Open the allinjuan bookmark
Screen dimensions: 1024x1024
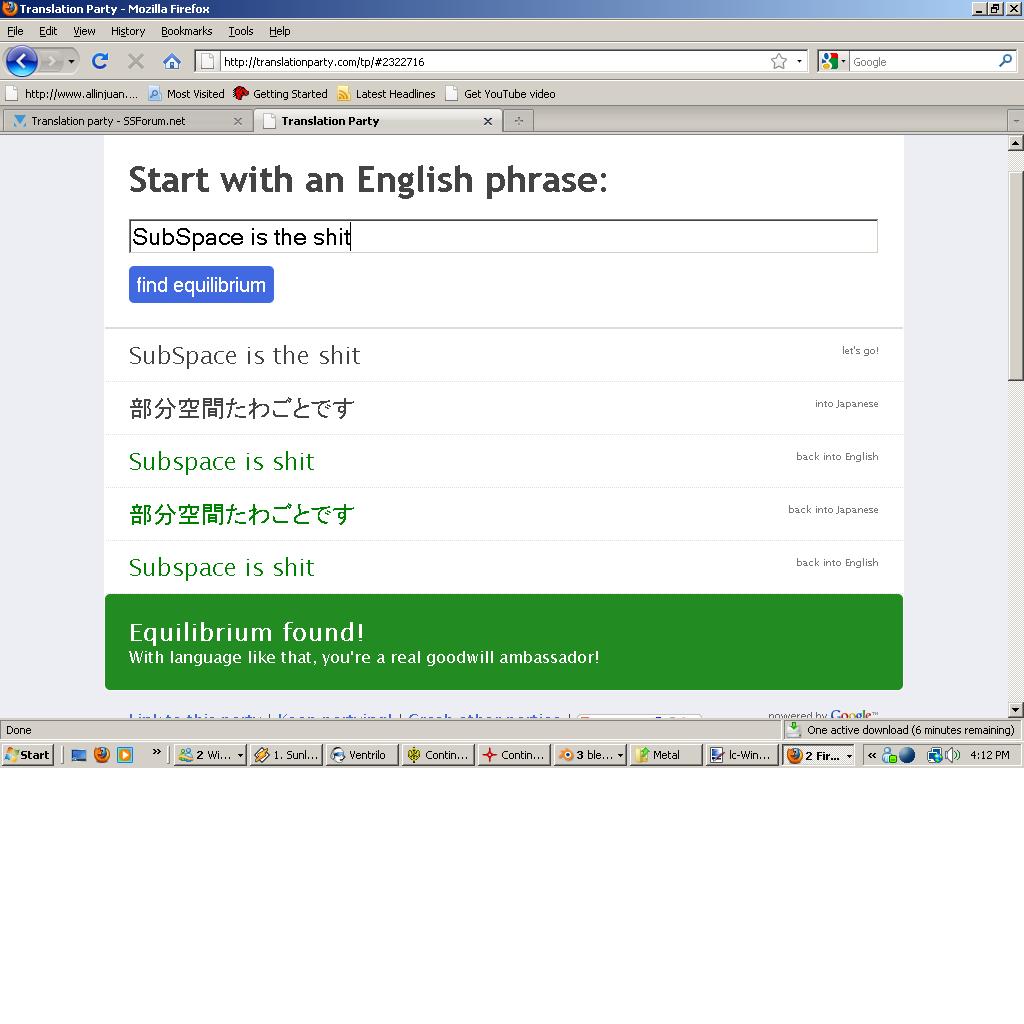click(x=72, y=93)
